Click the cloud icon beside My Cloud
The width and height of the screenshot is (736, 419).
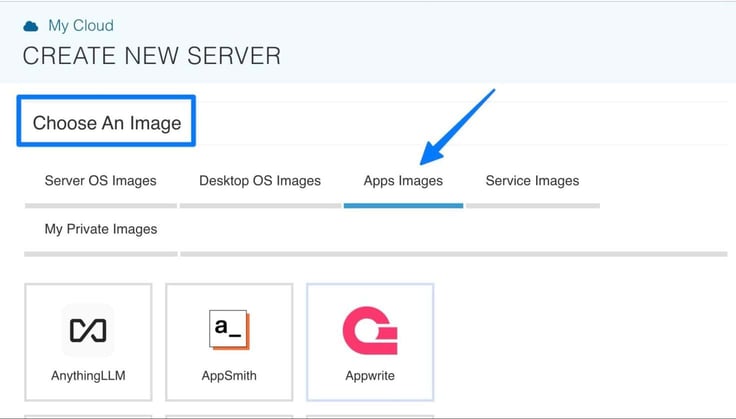tap(31, 26)
